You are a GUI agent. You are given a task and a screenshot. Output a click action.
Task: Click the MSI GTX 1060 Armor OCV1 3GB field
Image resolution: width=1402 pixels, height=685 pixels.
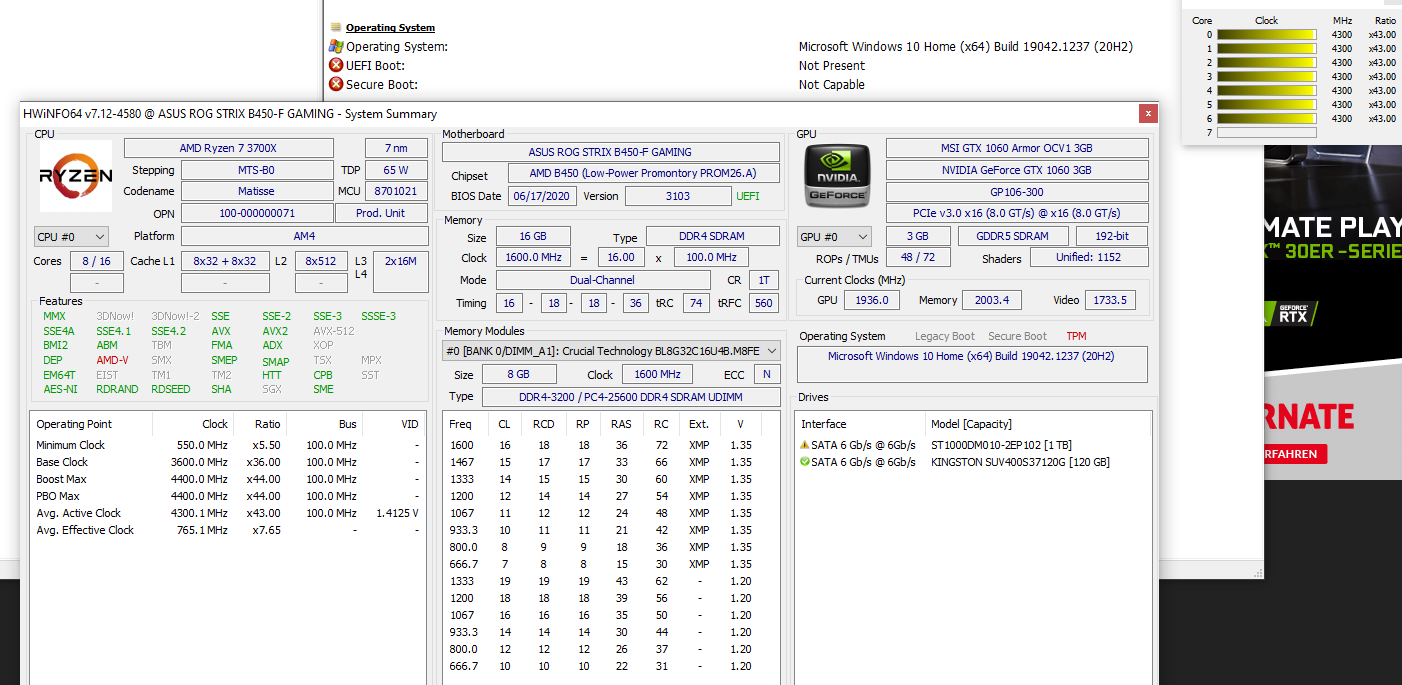[x=1017, y=148]
